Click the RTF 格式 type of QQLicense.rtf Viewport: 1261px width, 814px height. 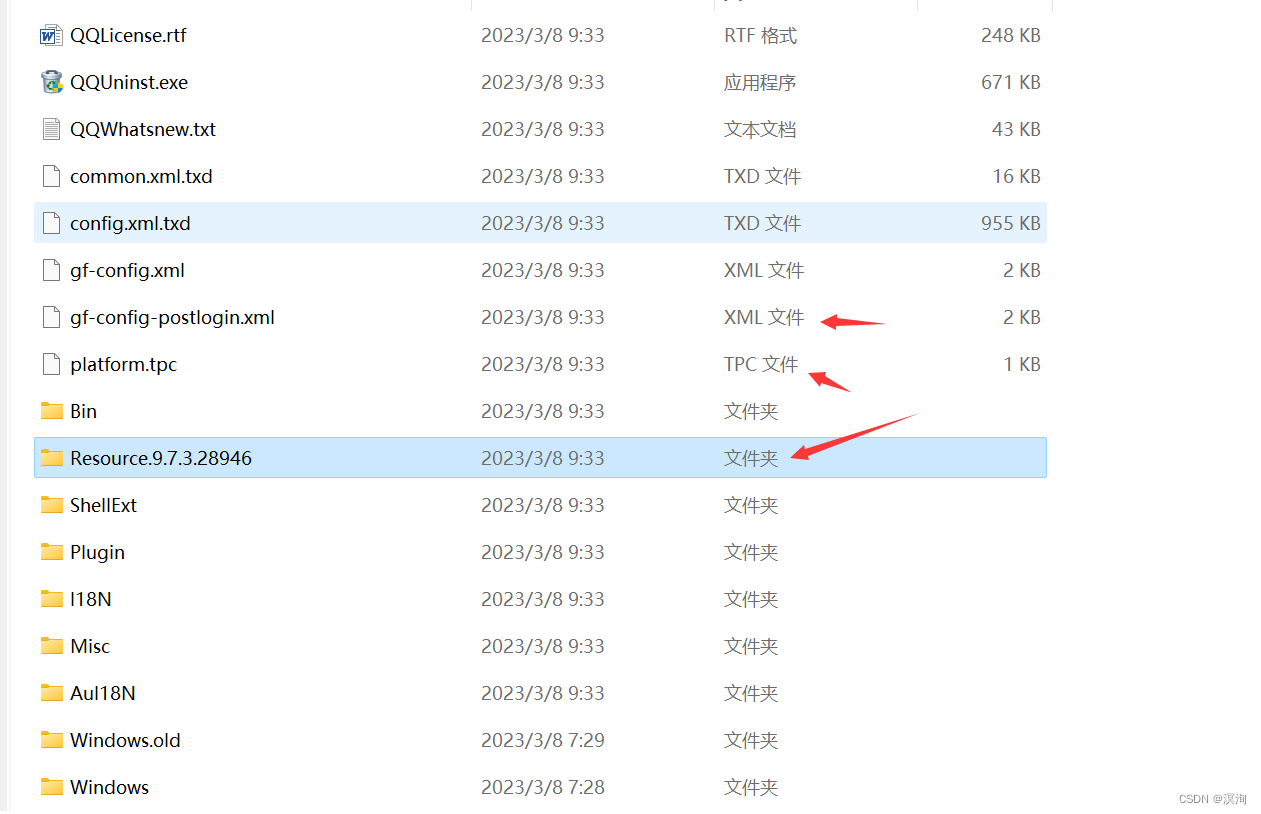[760, 36]
